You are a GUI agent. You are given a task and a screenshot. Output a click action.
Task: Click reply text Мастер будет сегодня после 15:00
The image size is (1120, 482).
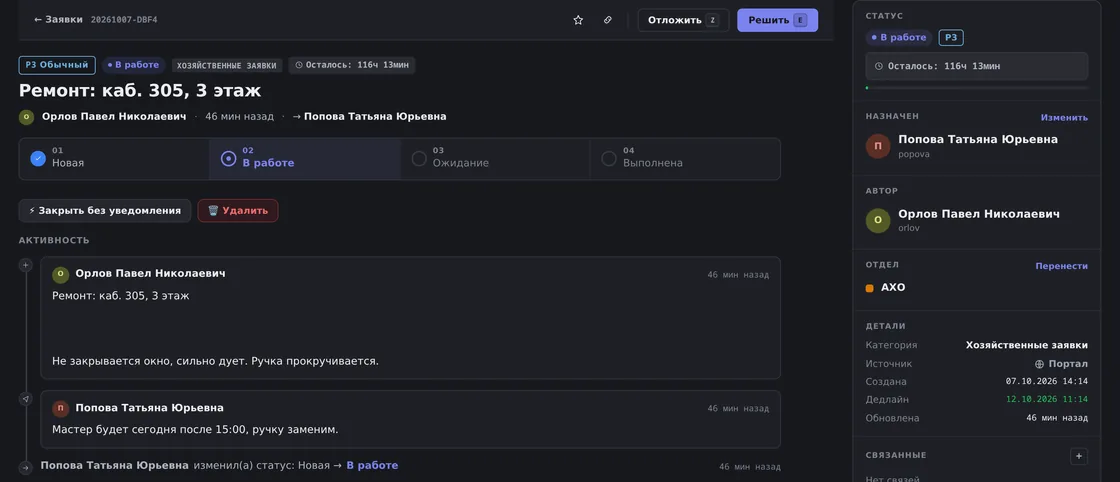click(195, 430)
